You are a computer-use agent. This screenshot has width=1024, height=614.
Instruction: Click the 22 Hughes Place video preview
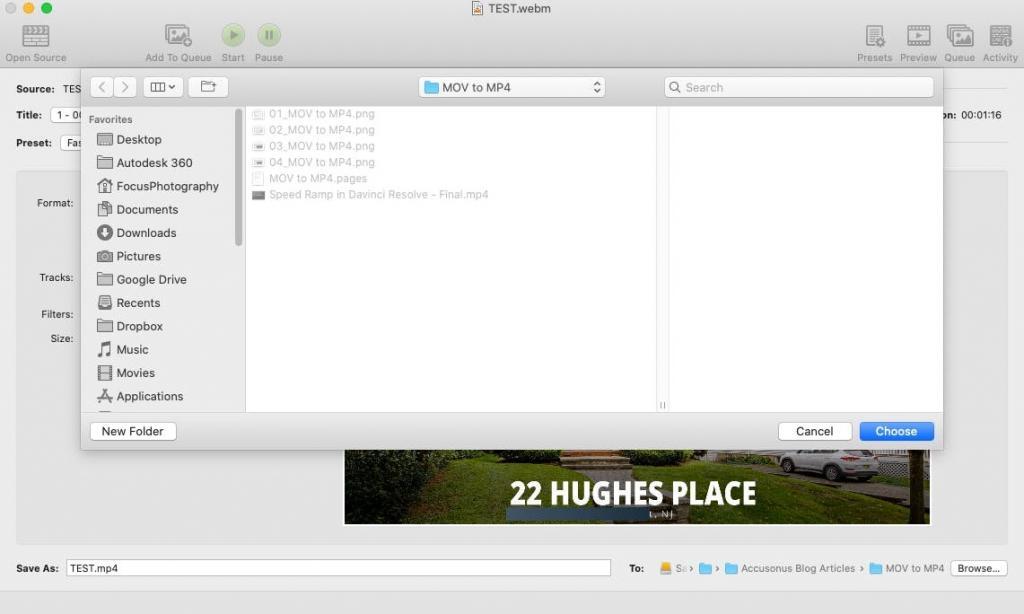(637, 487)
